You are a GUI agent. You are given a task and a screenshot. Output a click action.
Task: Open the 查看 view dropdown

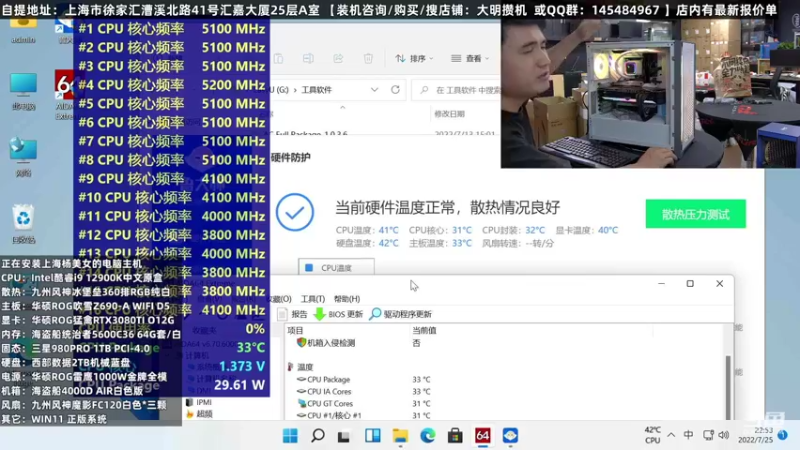470,59
